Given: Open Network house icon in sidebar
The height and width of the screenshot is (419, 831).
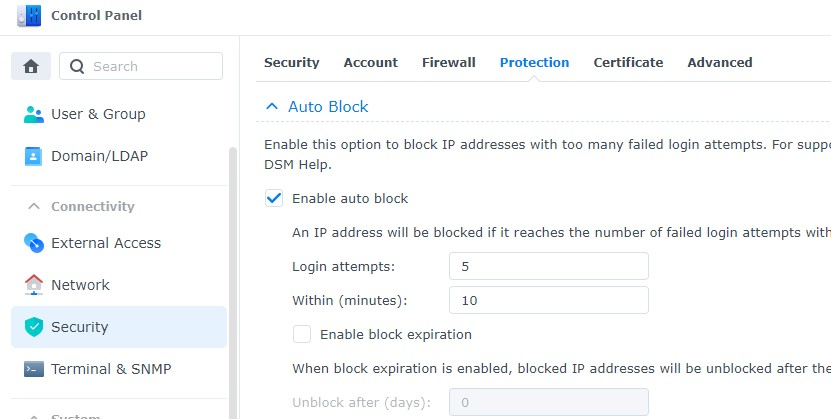Looking at the screenshot, I should click(34, 285).
